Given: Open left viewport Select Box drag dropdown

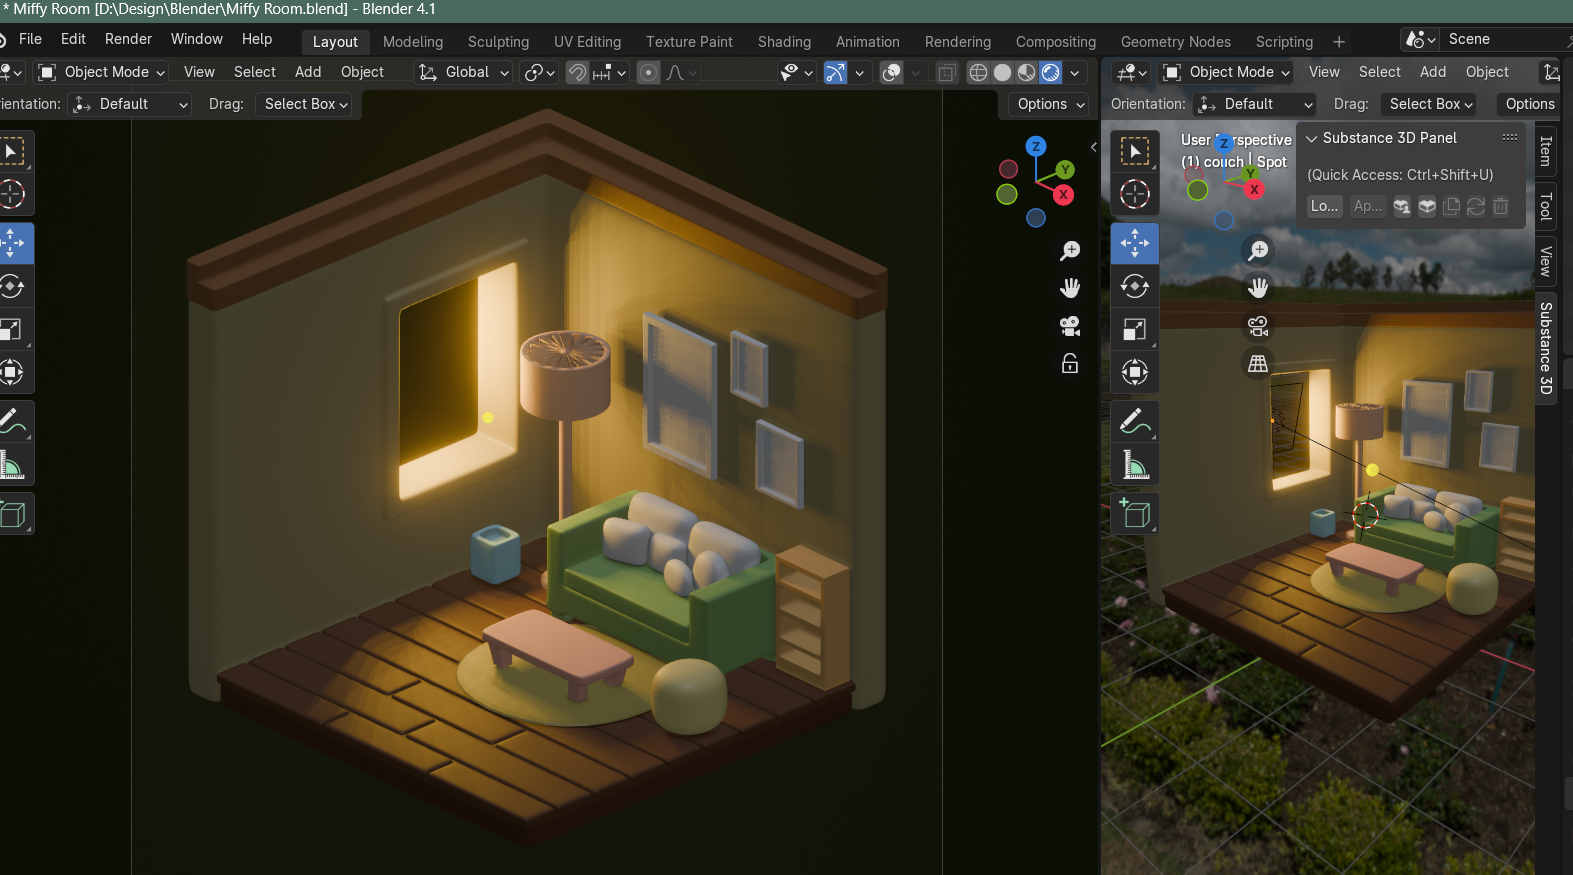Looking at the screenshot, I should (x=306, y=104).
